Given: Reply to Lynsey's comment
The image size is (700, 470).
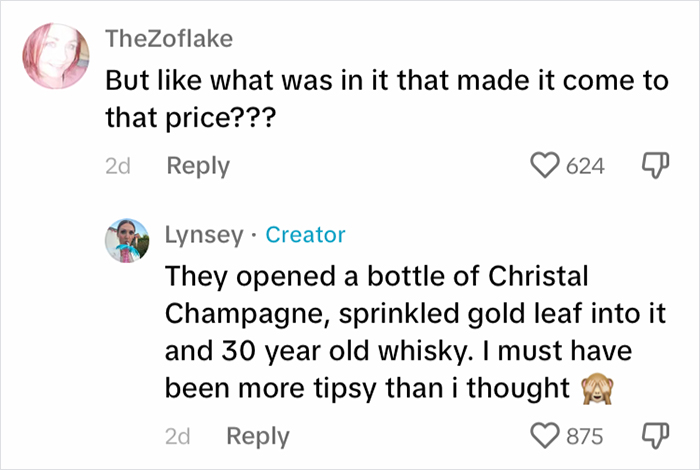Looking at the screenshot, I should [x=258, y=436].
